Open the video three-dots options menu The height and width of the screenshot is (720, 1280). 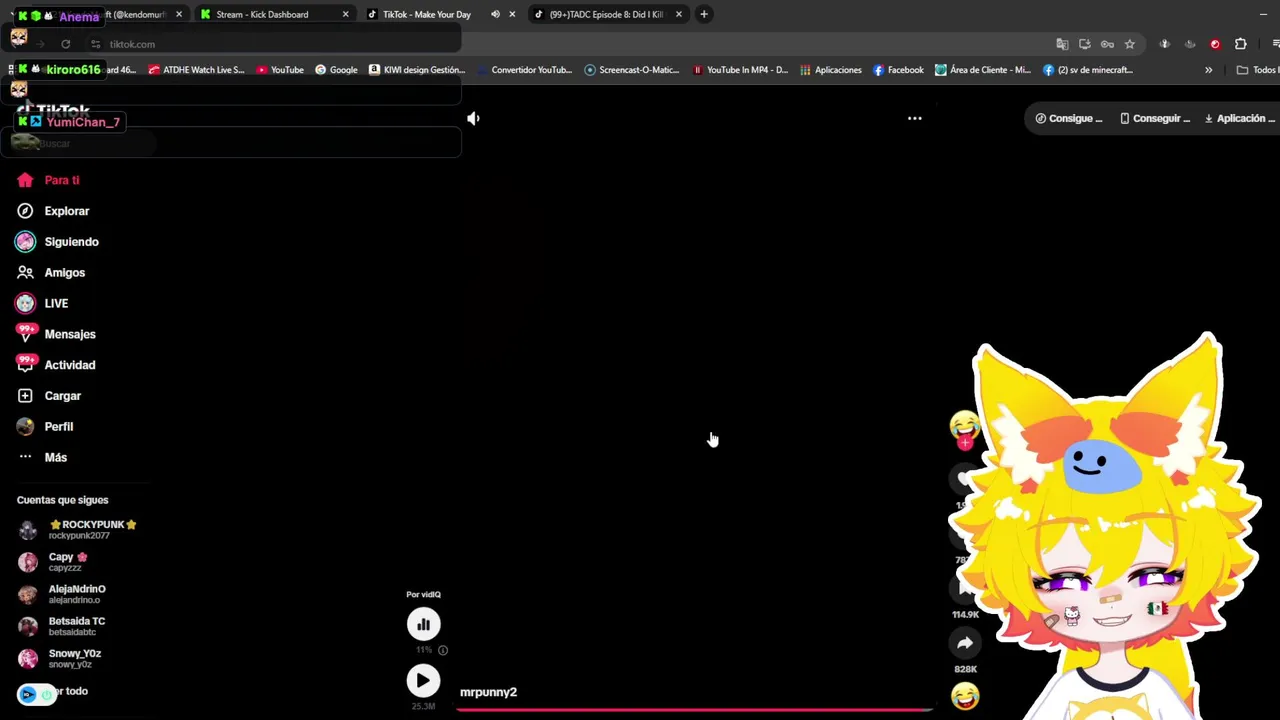[x=914, y=118]
